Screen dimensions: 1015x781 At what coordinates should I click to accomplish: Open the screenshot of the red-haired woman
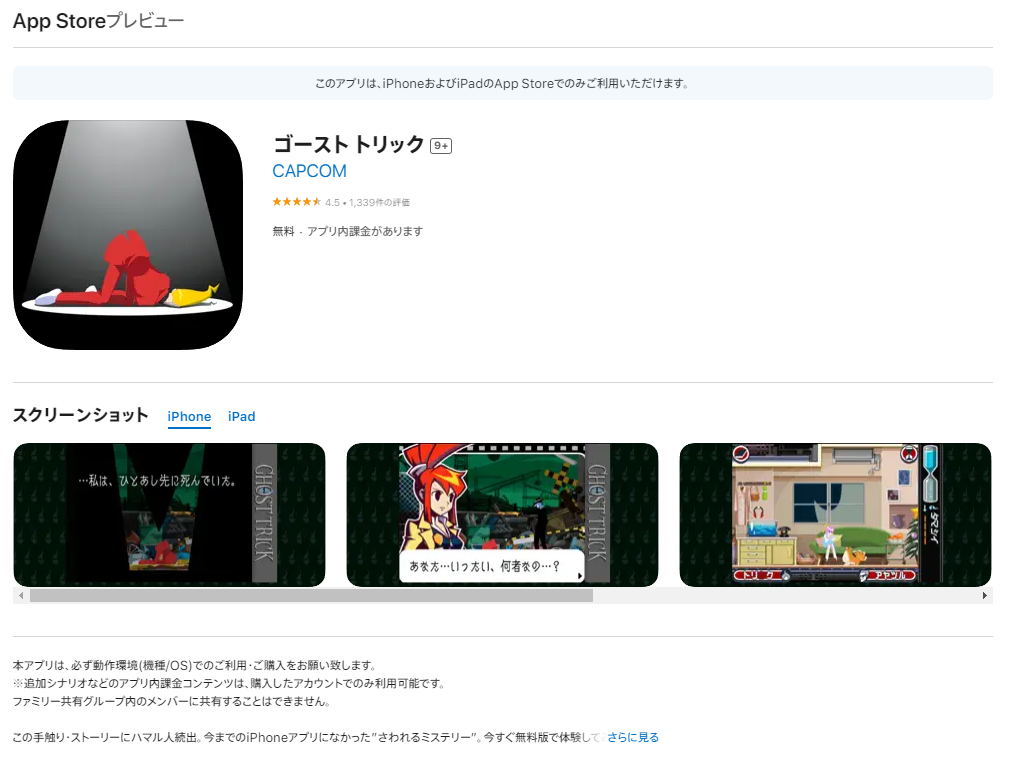click(502, 514)
